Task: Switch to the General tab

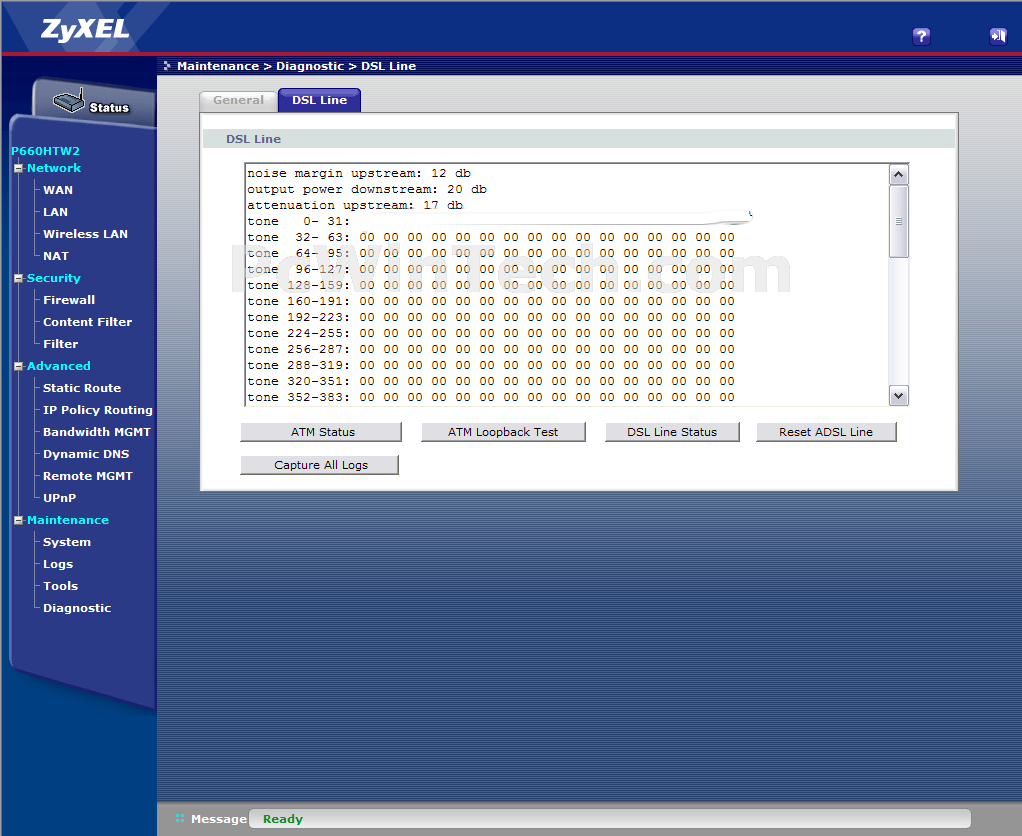Action: [x=239, y=100]
